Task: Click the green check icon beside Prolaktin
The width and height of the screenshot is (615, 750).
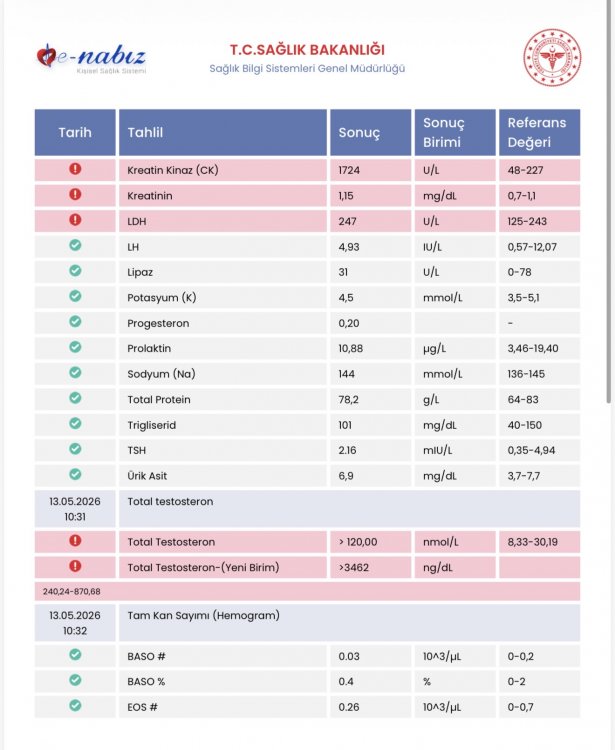Action: click(75, 347)
